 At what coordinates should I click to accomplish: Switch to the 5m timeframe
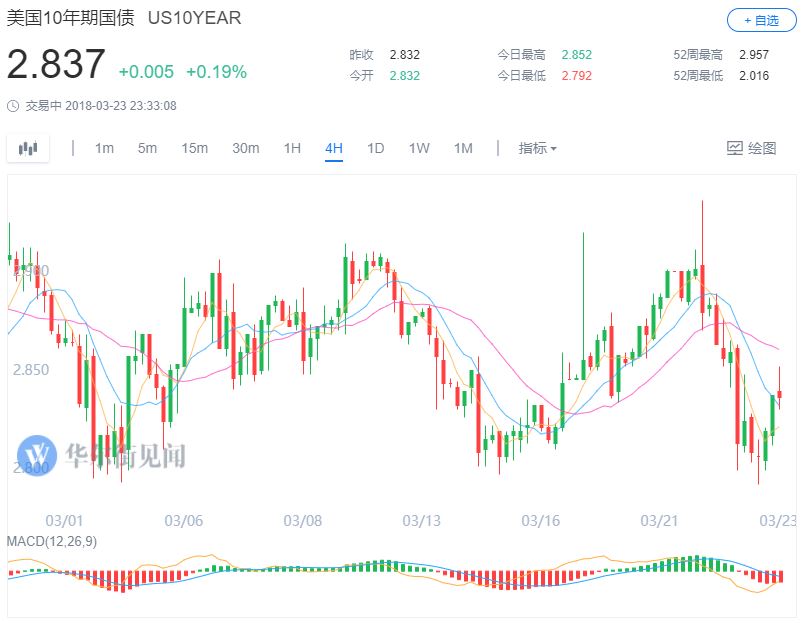[147, 148]
